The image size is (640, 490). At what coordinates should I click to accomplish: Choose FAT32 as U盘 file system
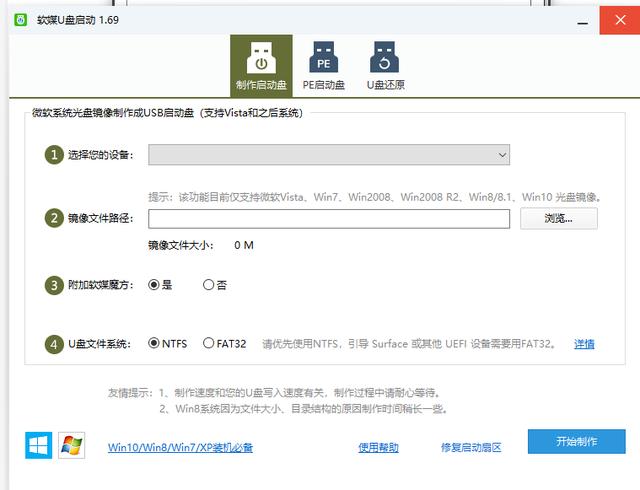click(x=208, y=343)
